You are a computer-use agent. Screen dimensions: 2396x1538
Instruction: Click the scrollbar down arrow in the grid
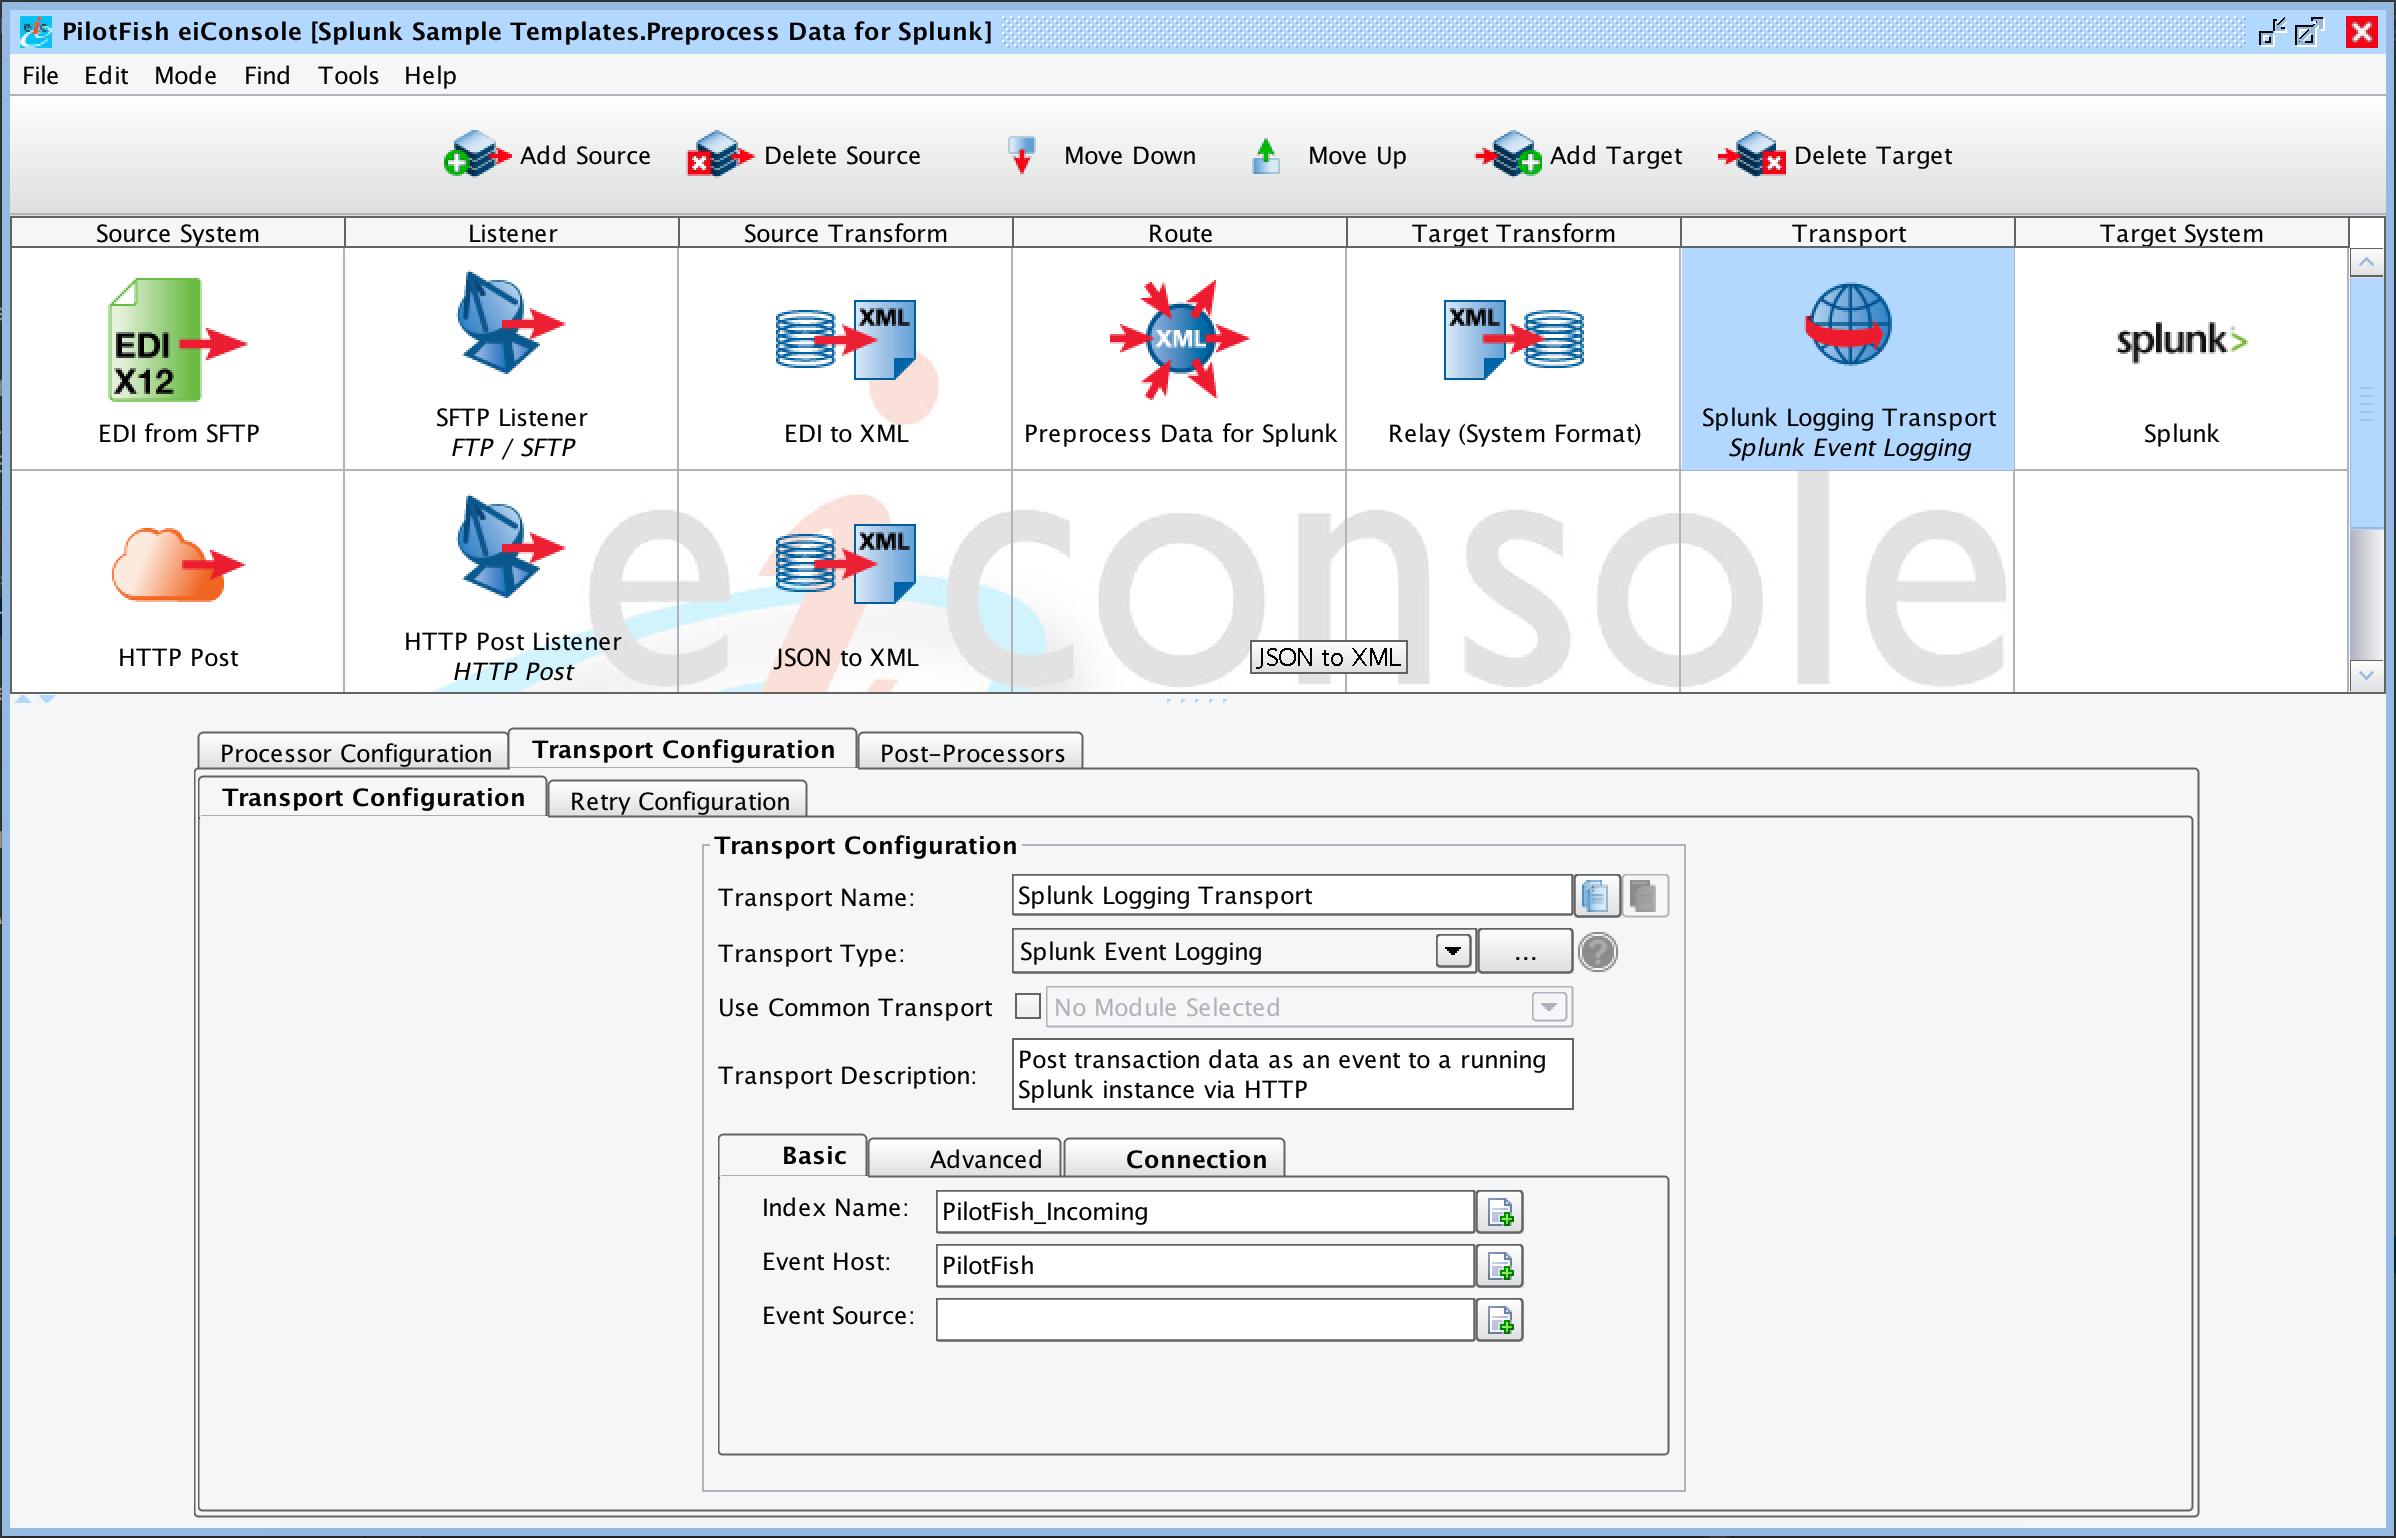tap(2366, 676)
